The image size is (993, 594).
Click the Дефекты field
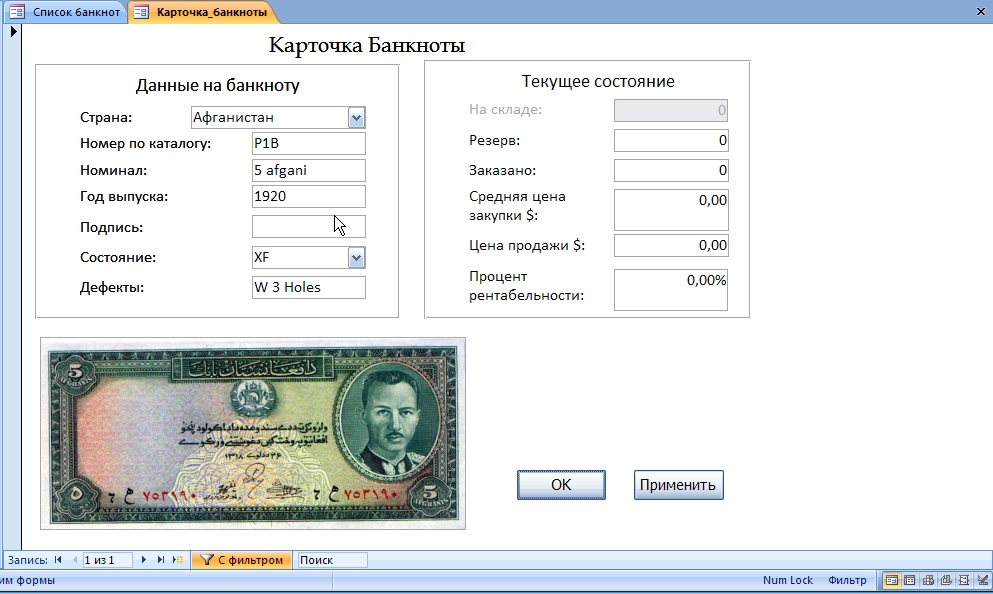coord(308,288)
